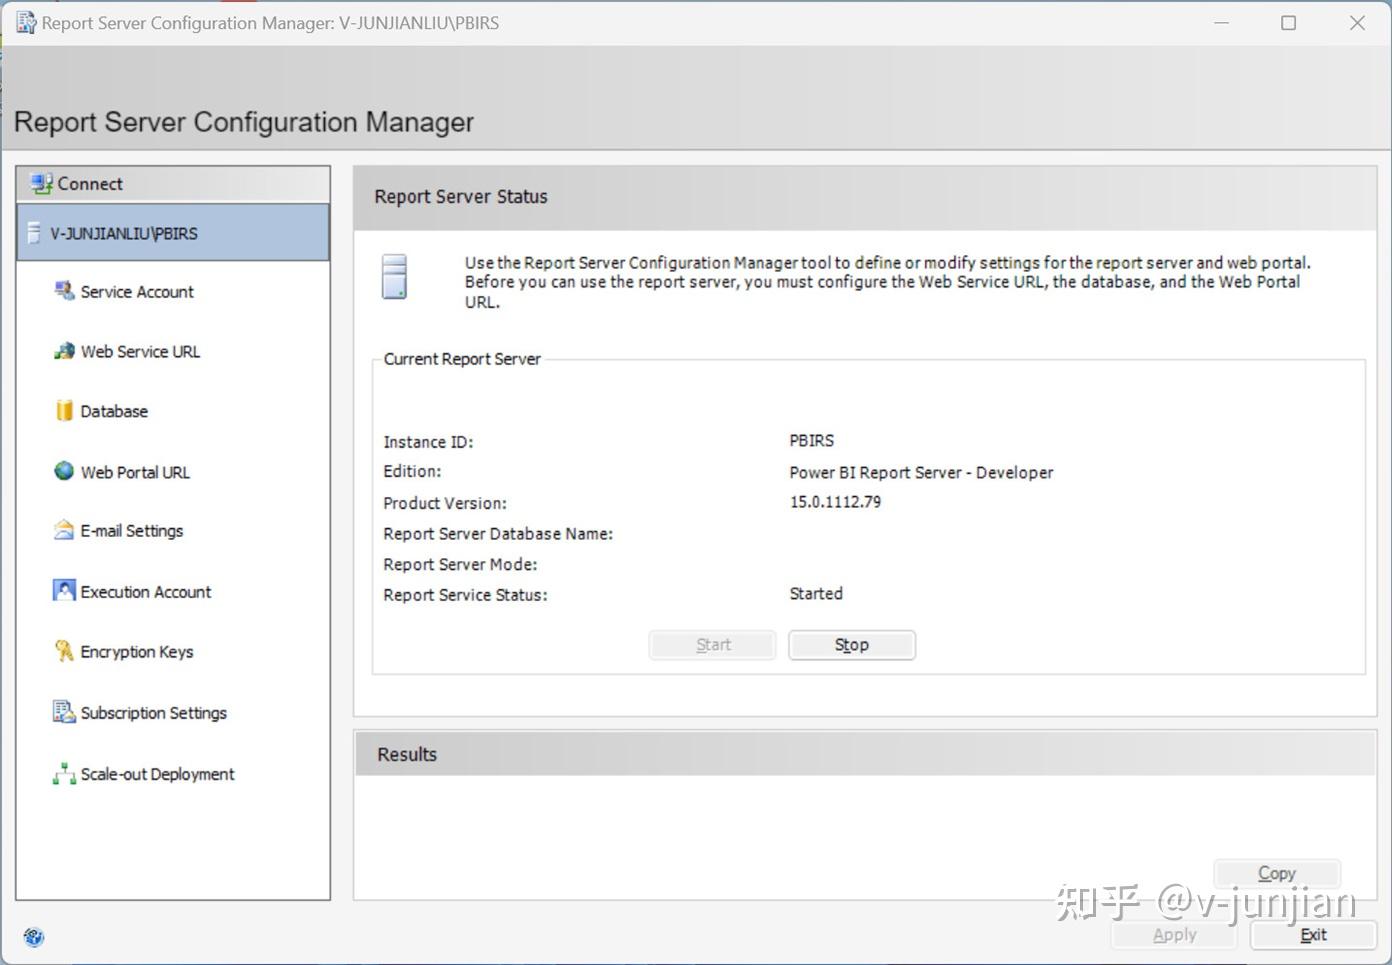The height and width of the screenshot is (965, 1392).
Task: Minimize the Configuration Manager window
Action: pos(1221,22)
